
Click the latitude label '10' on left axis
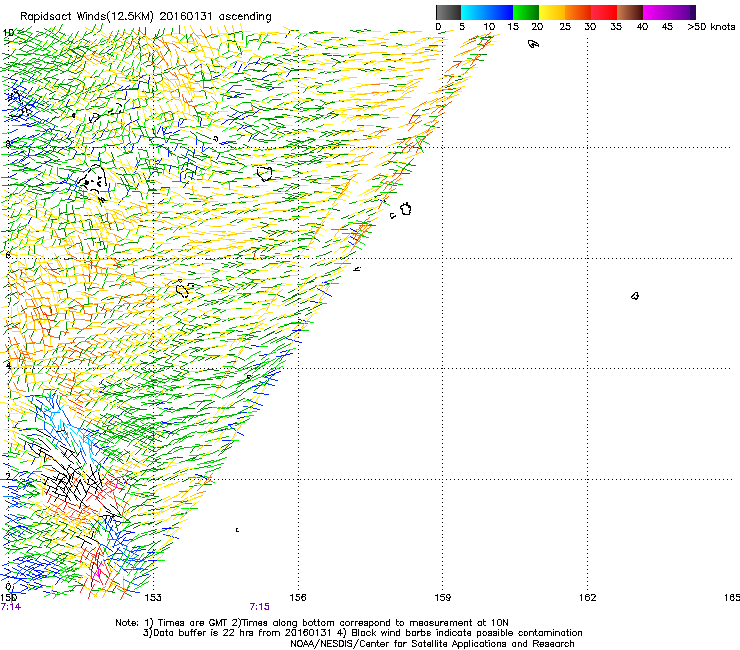(8, 33)
